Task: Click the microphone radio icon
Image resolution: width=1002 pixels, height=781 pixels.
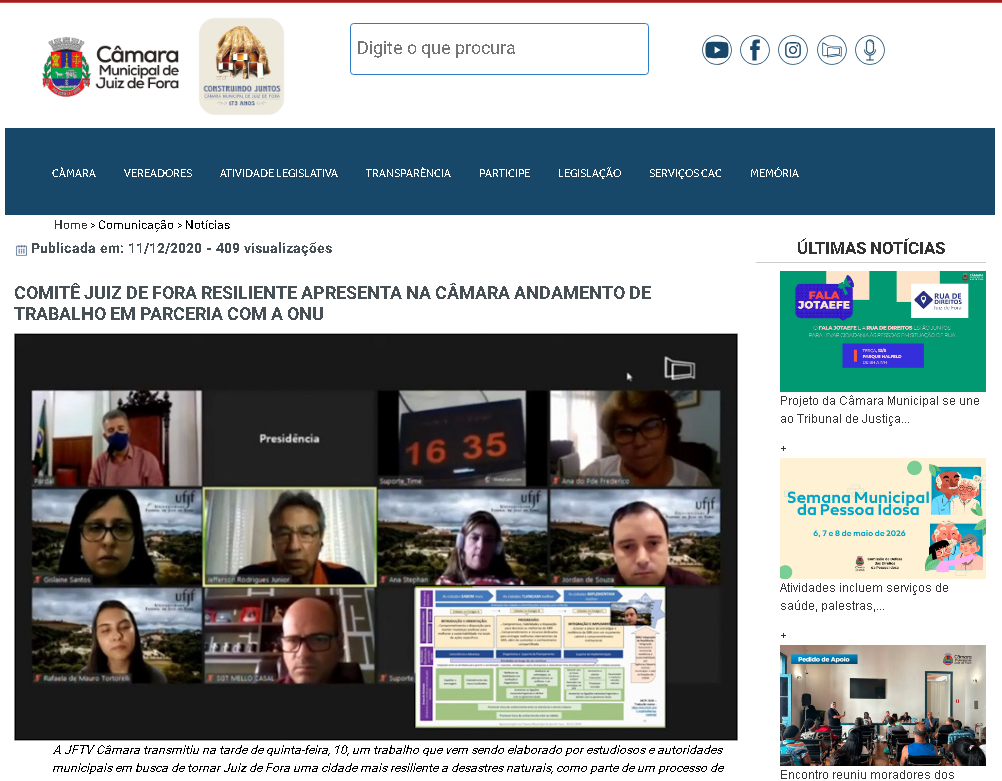Action: click(x=870, y=50)
